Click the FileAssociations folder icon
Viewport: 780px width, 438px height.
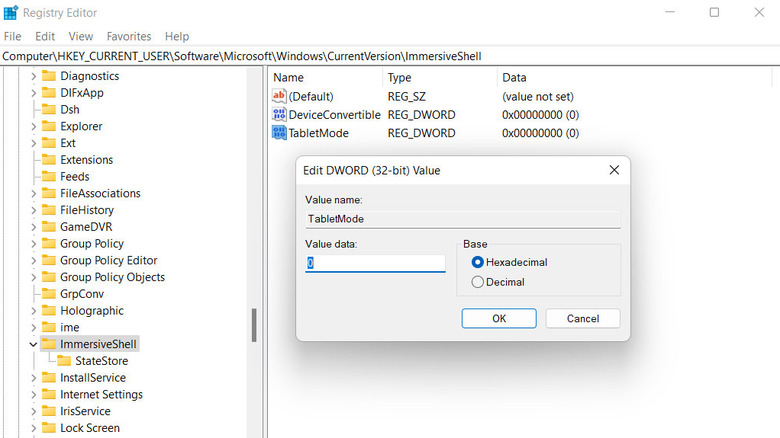49,193
